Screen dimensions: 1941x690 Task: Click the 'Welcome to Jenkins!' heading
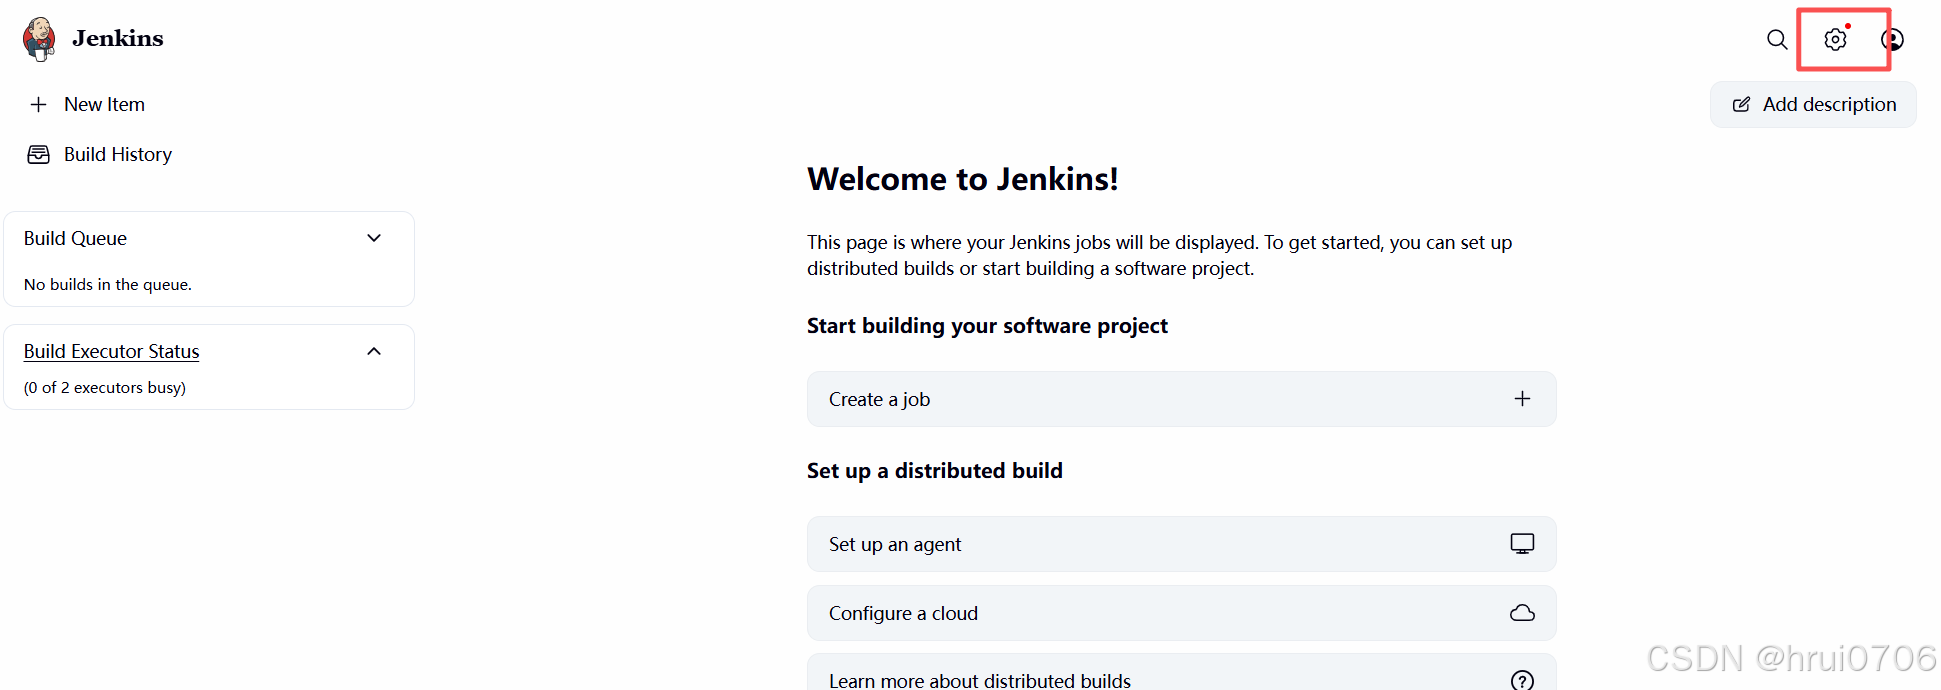(963, 179)
